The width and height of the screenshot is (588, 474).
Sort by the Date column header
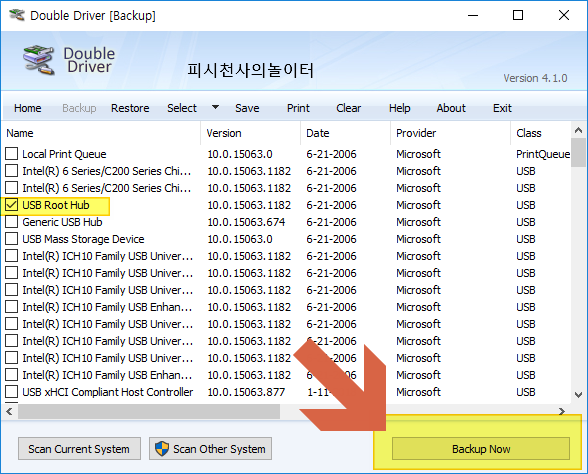click(x=345, y=133)
